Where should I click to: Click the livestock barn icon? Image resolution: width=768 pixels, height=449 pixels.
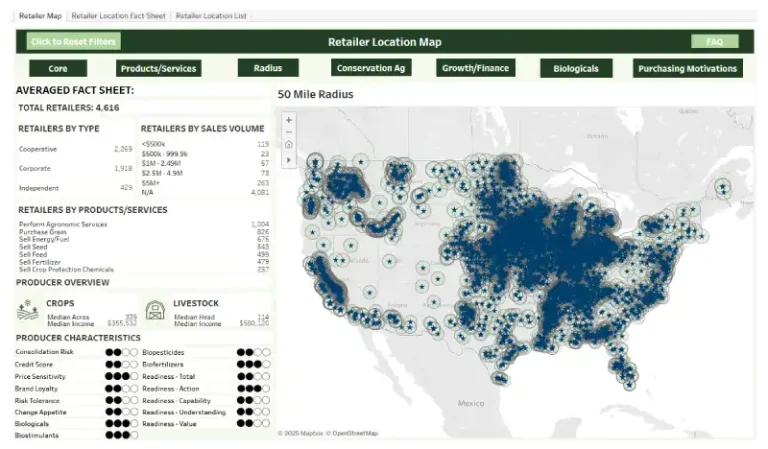click(x=155, y=310)
